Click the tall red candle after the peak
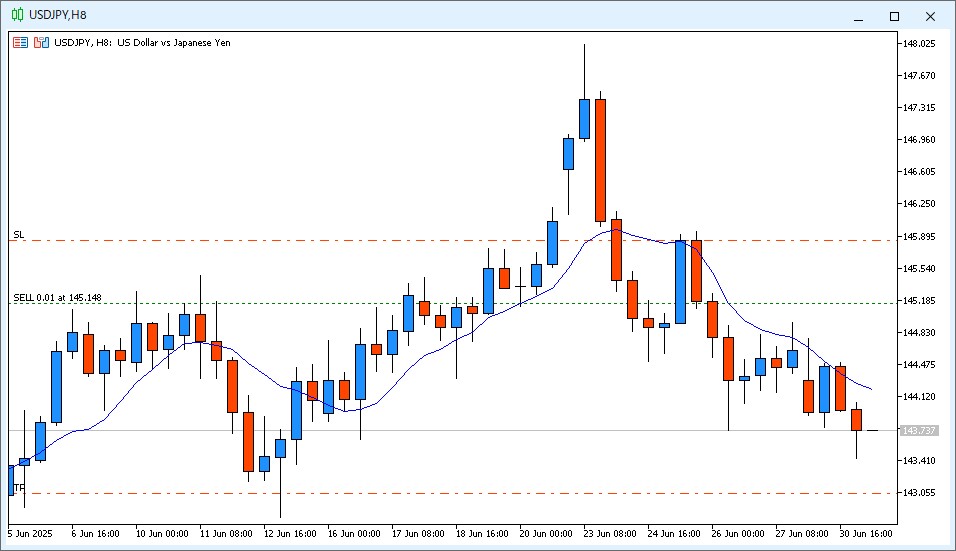 [601, 160]
